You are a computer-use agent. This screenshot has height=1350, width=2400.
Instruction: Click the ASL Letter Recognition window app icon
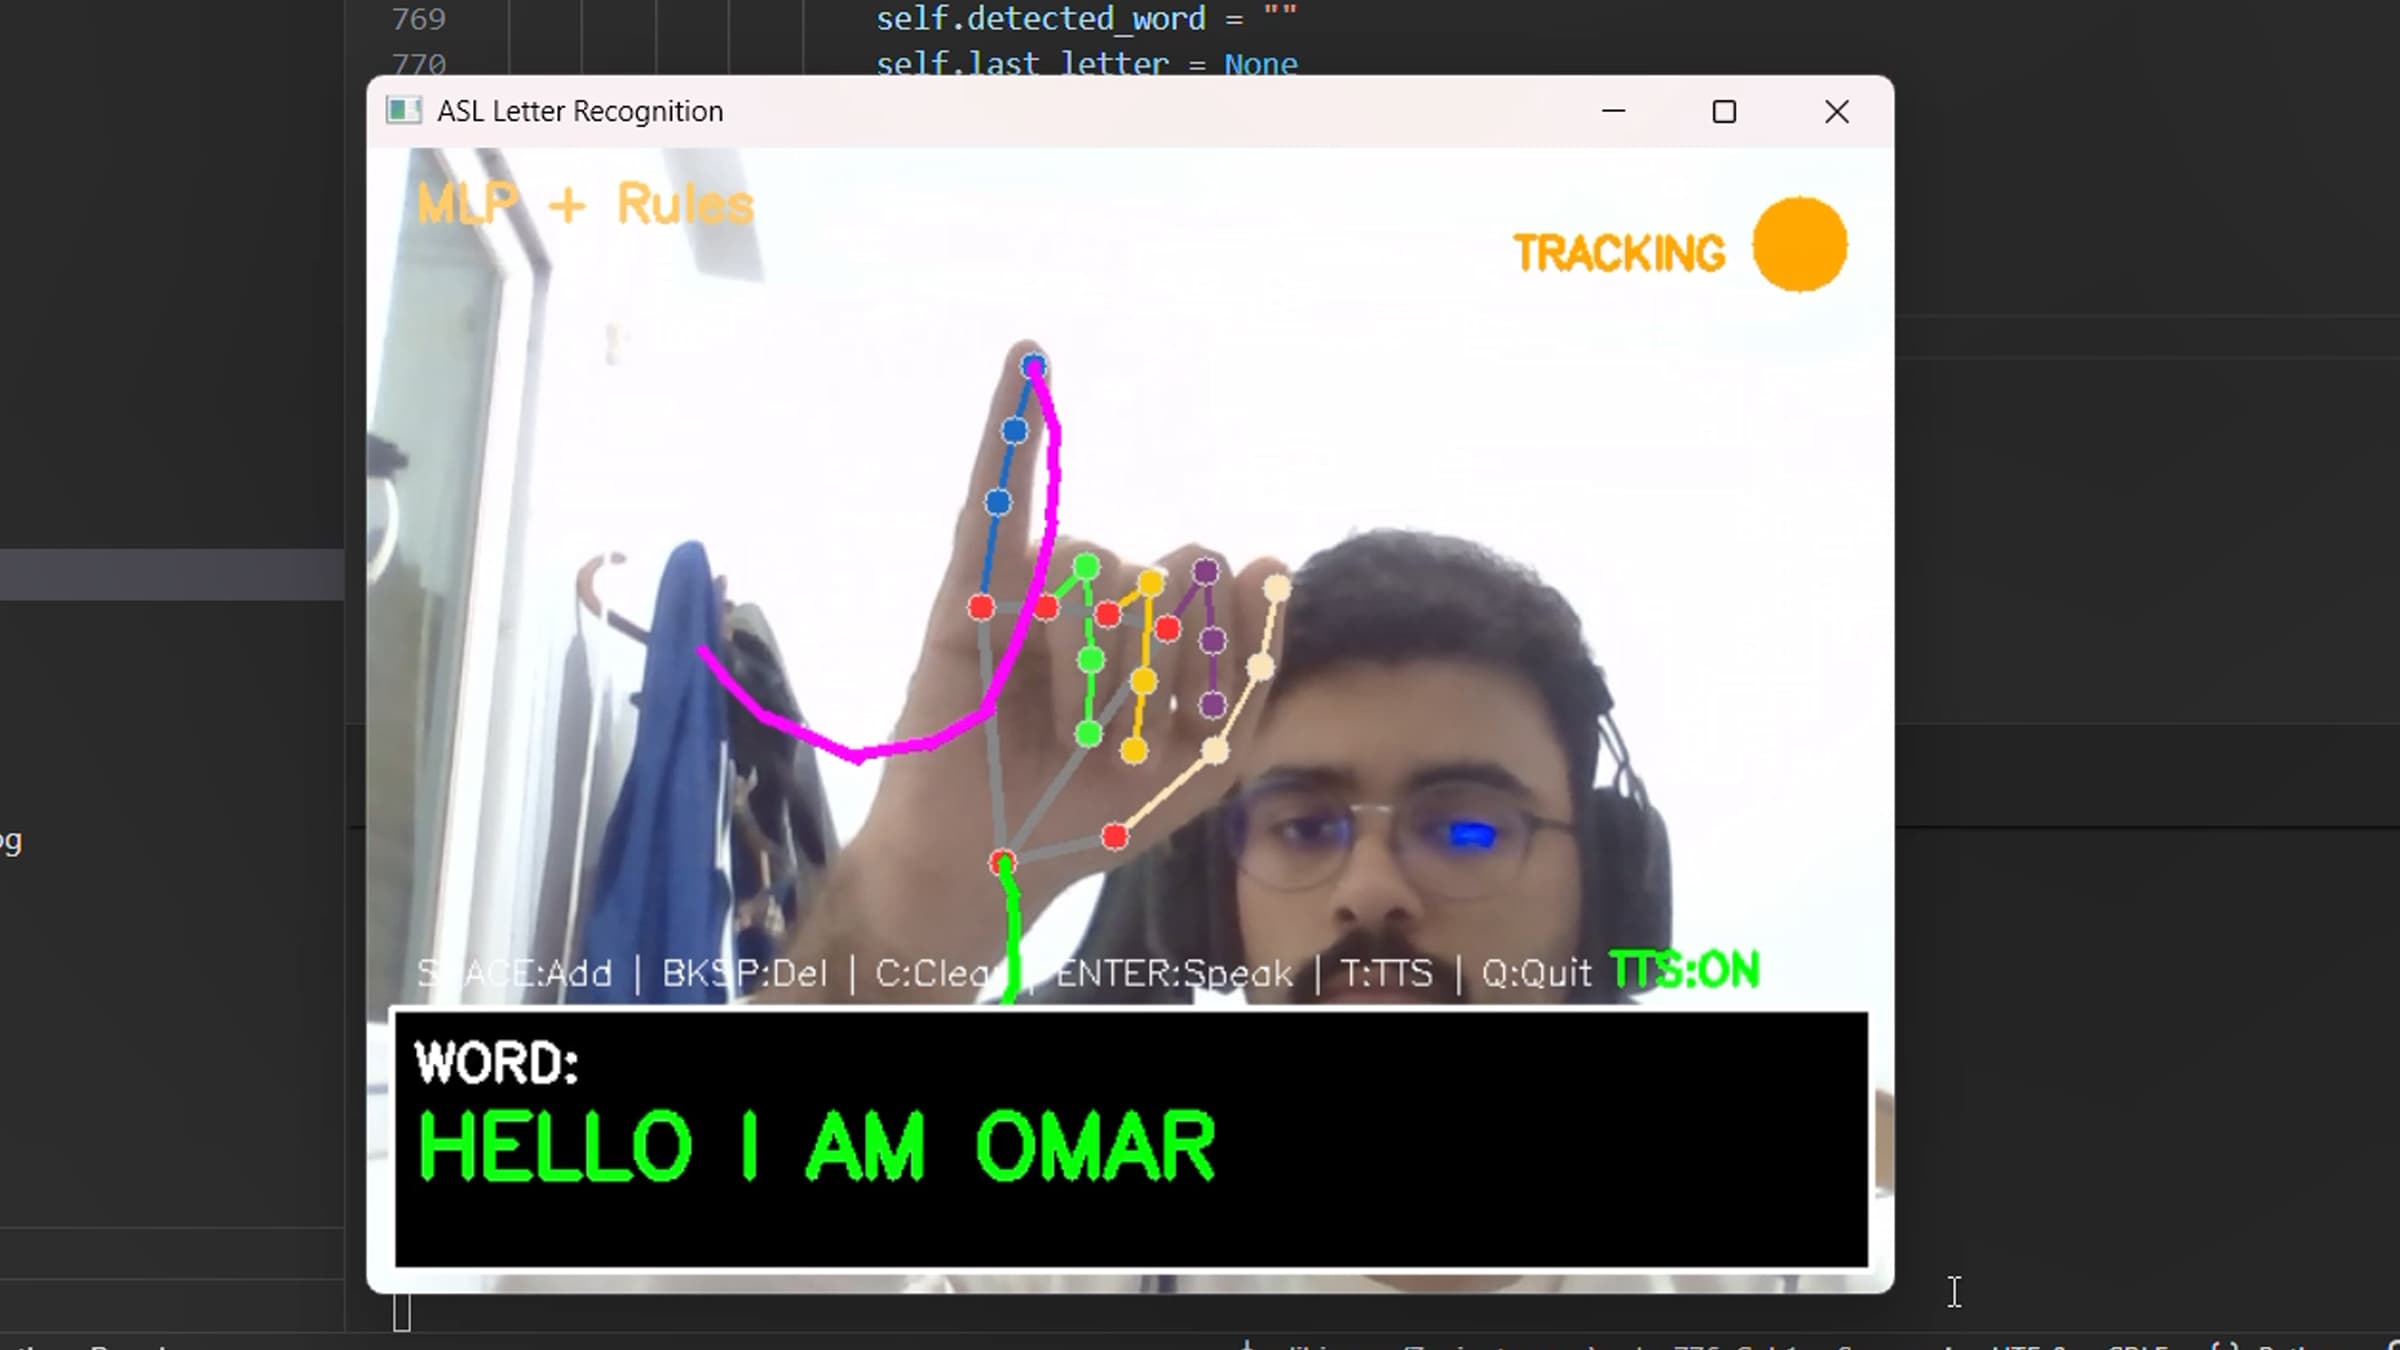tap(404, 111)
